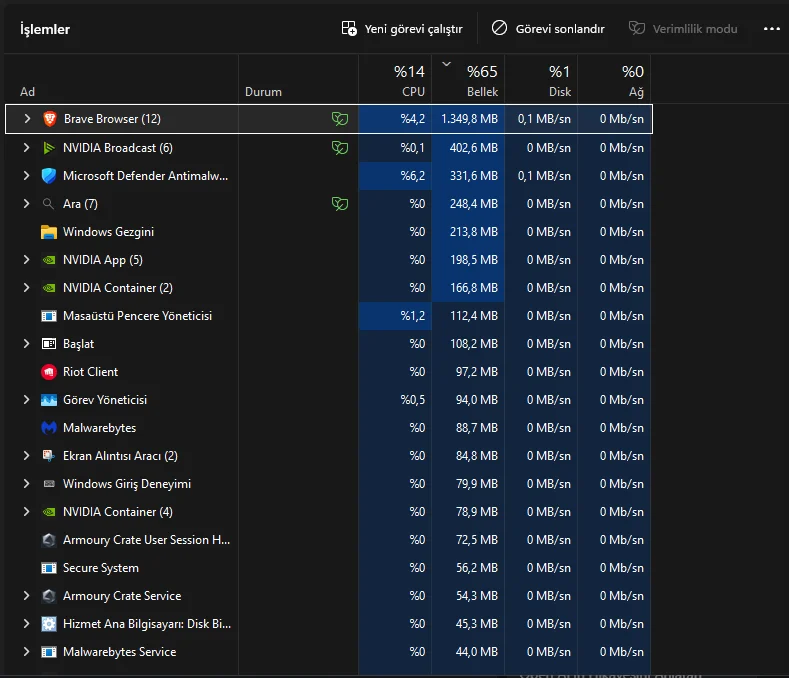Click the Armoury Crate Service icon
Viewport: 789px width, 678px height.
49,596
